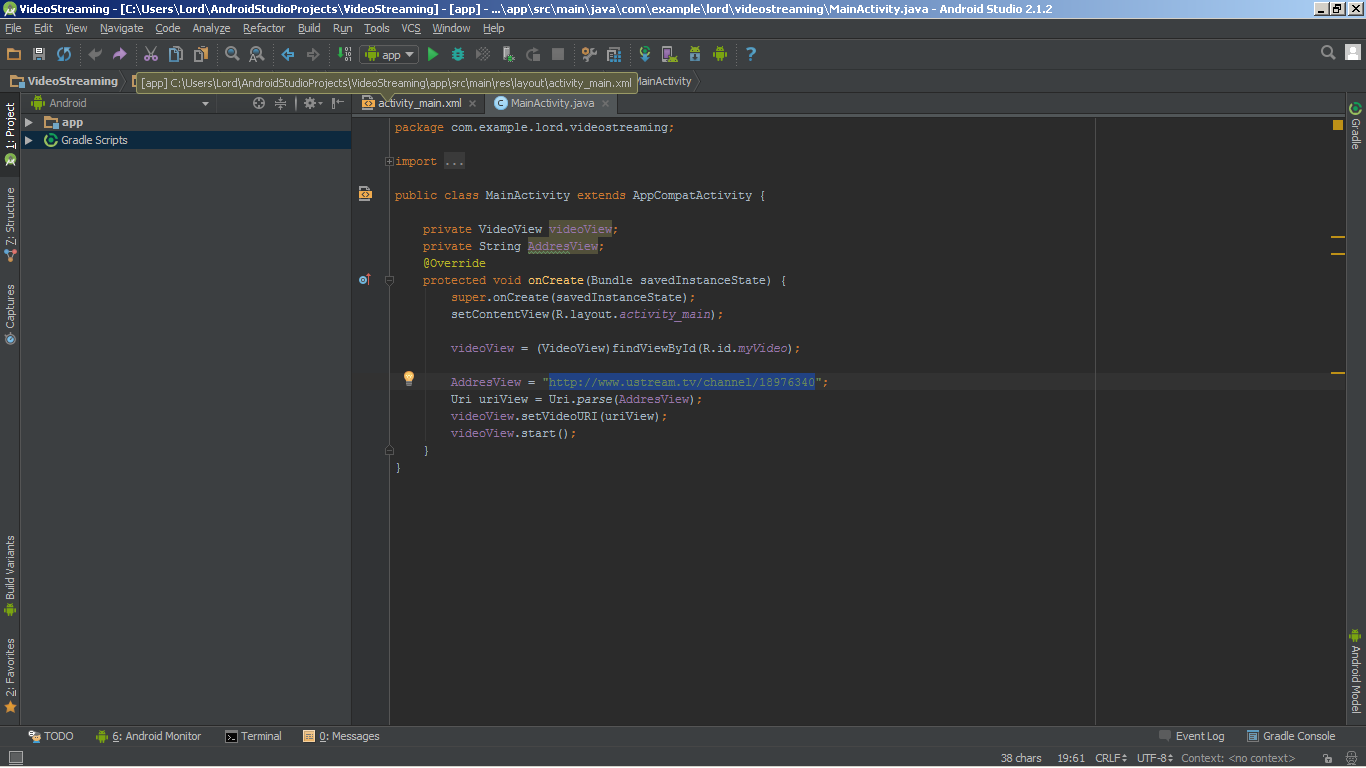1366x768 pixels.
Task: Open SDK Manager download icon
Action: (695, 54)
